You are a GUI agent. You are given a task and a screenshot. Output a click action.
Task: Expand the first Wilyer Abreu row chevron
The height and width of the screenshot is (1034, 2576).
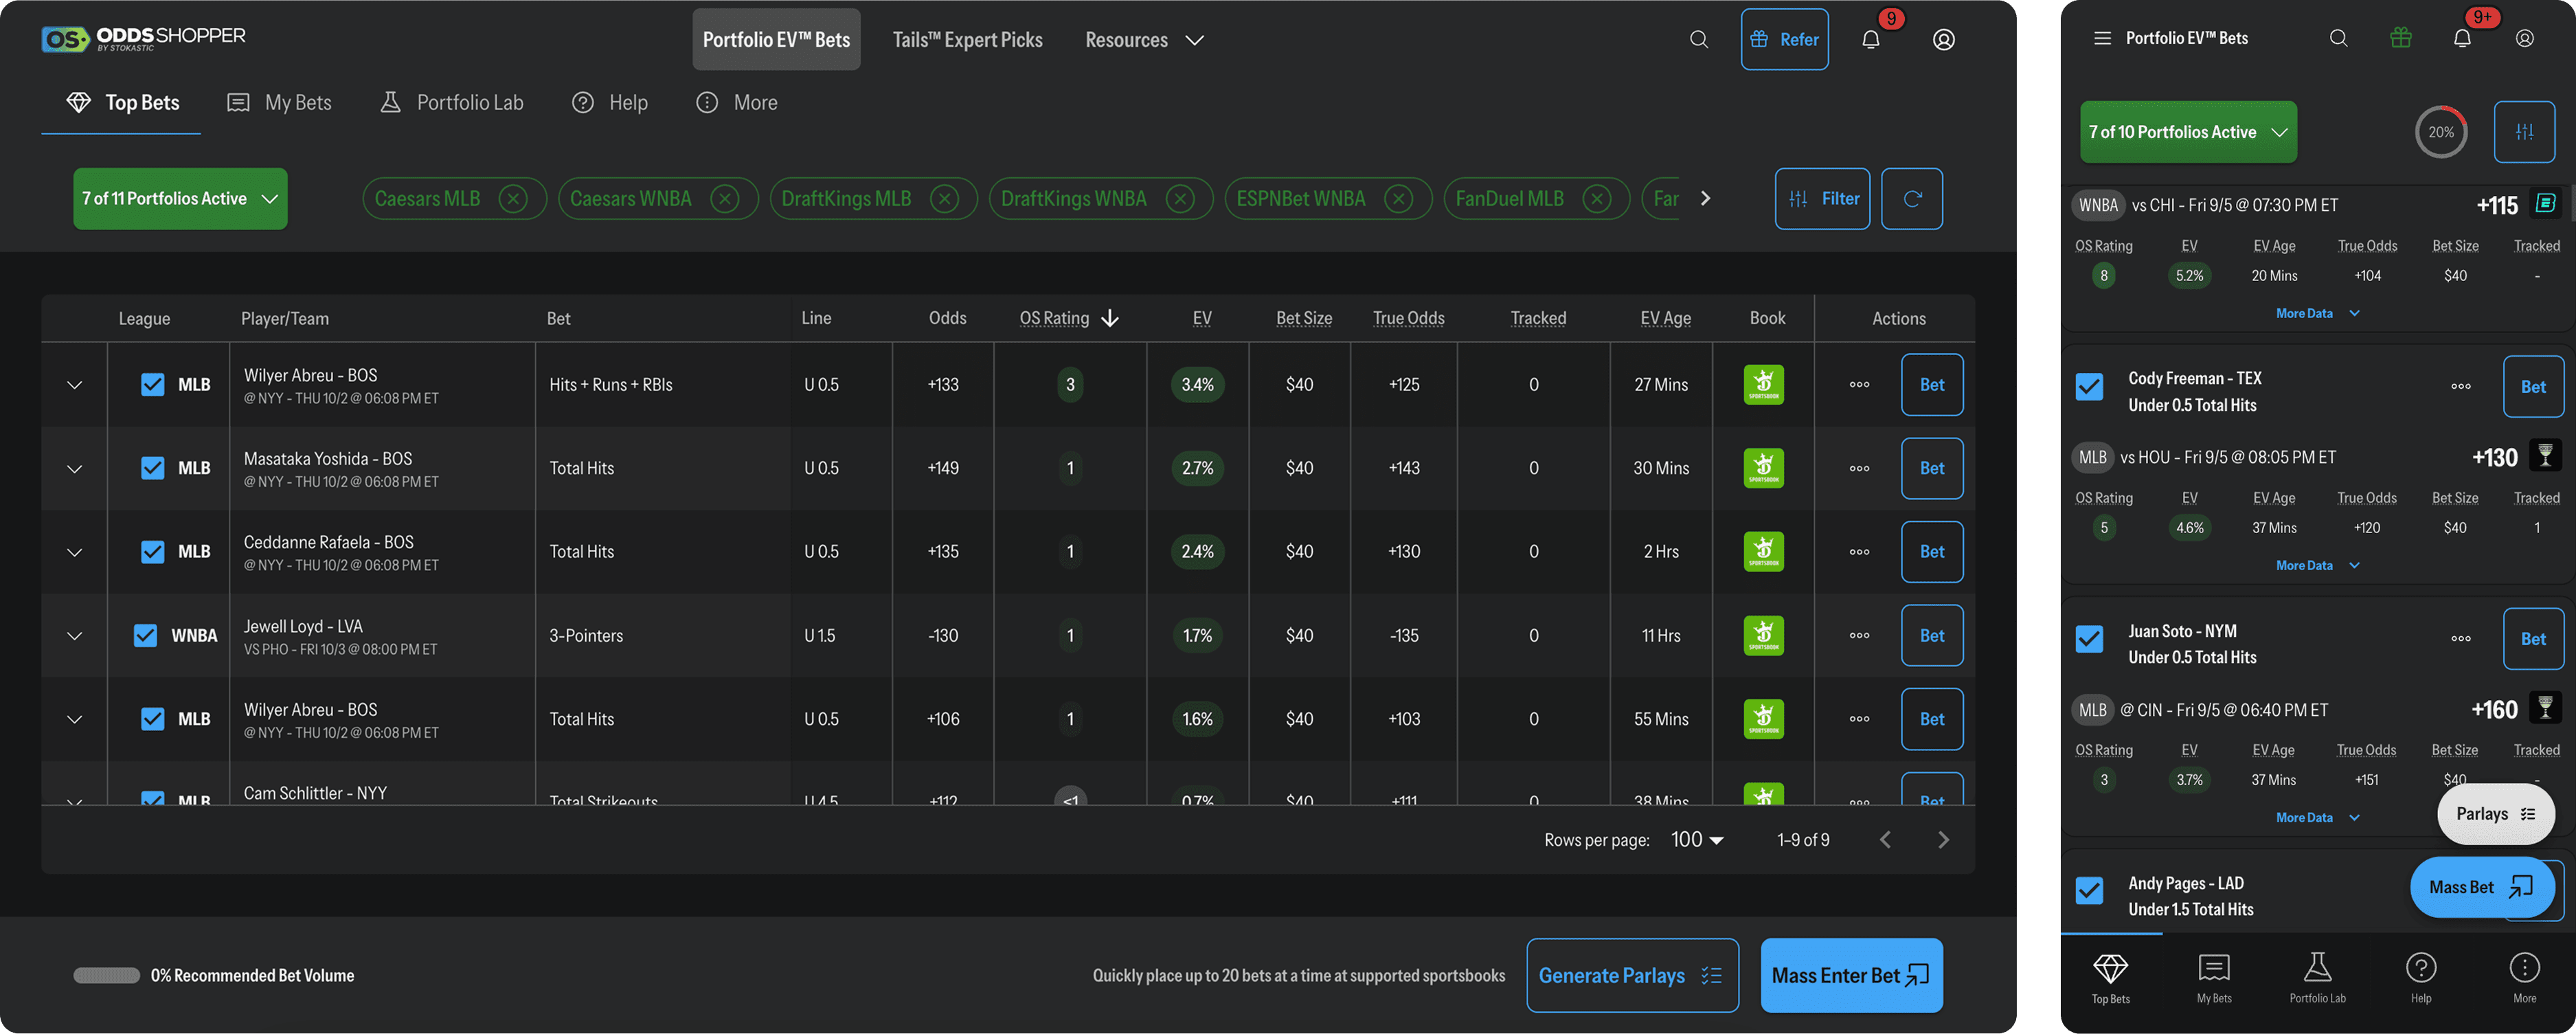coord(74,384)
